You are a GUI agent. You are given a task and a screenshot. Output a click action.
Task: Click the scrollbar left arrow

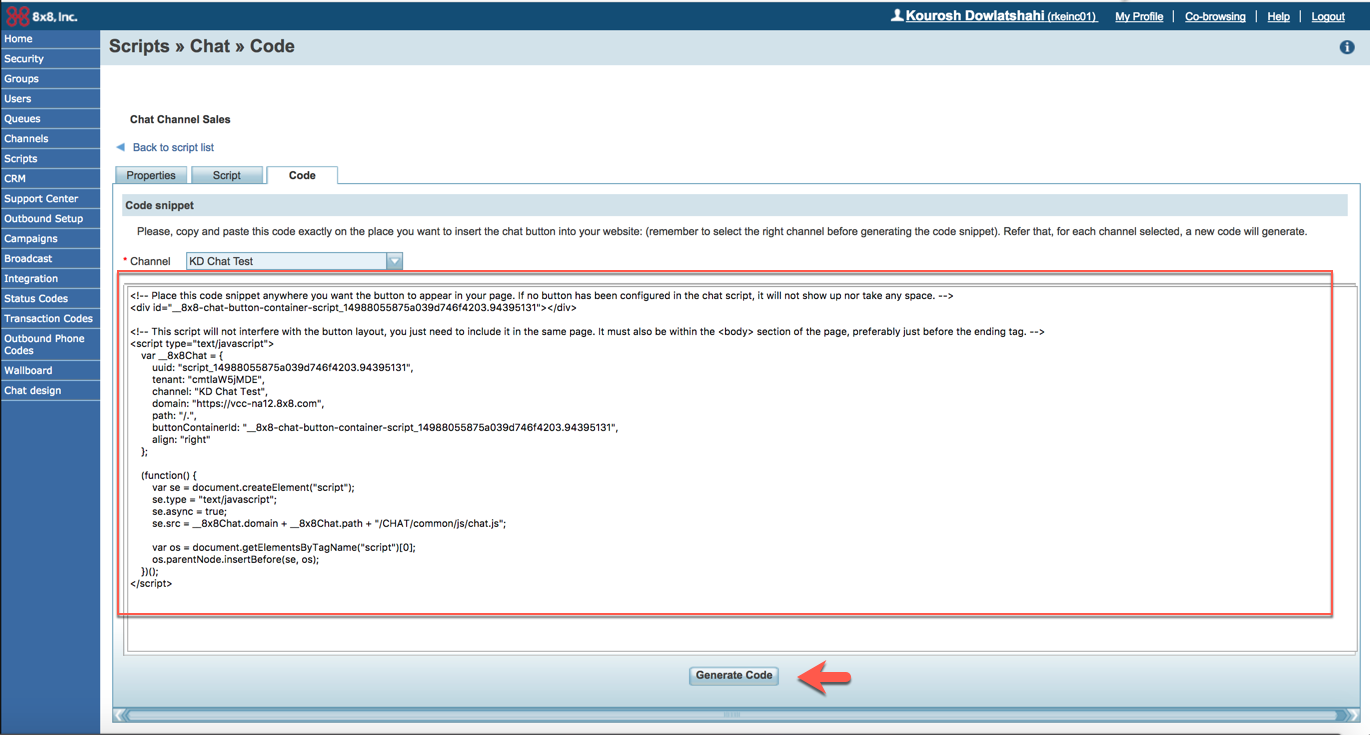click(x=120, y=715)
